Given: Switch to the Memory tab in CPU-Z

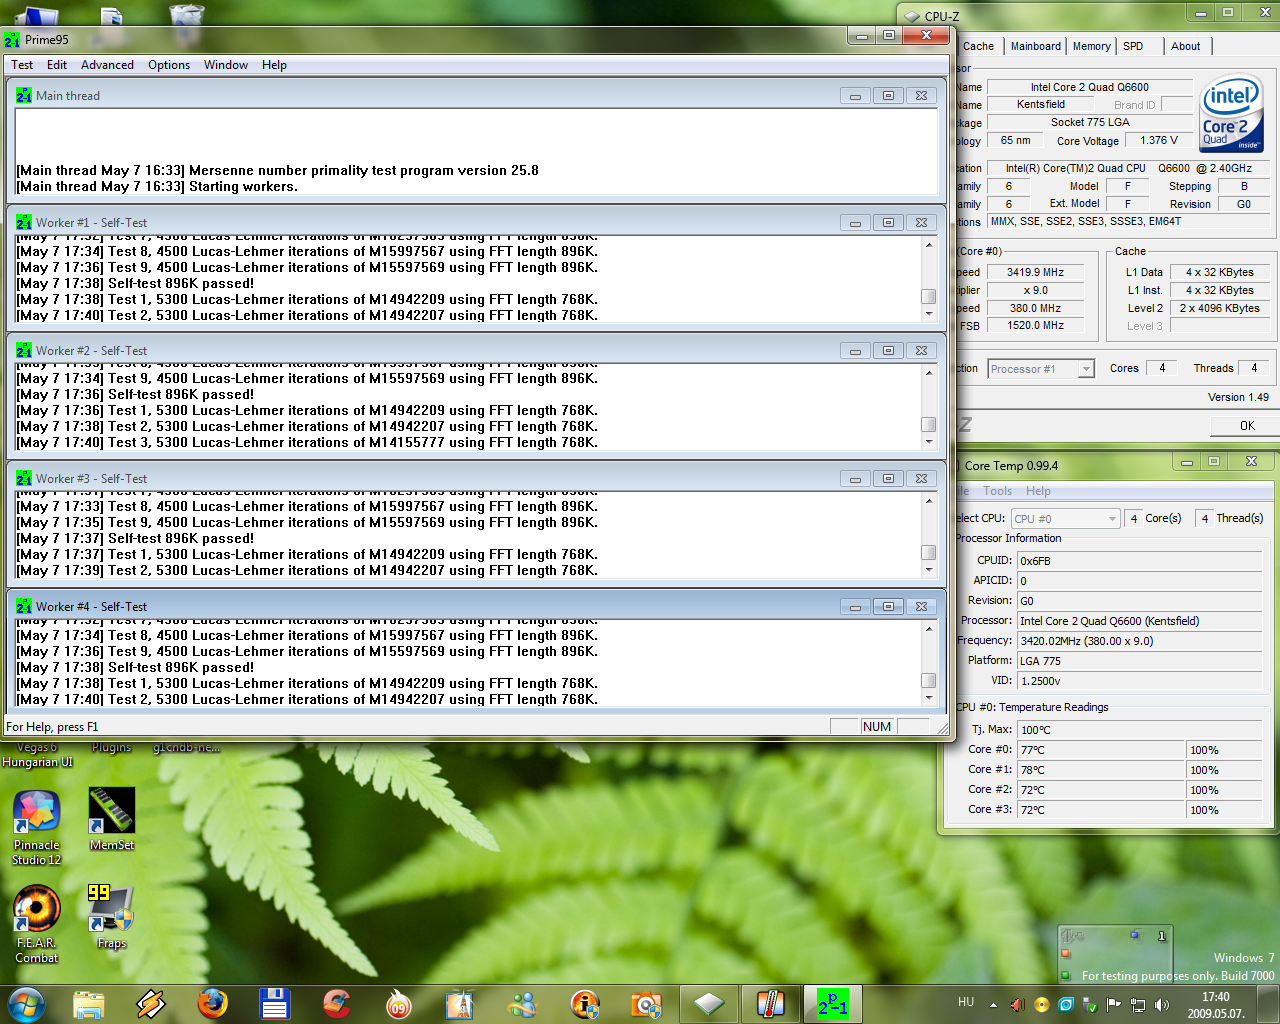Looking at the screenshot, I should pos(1091,46).
